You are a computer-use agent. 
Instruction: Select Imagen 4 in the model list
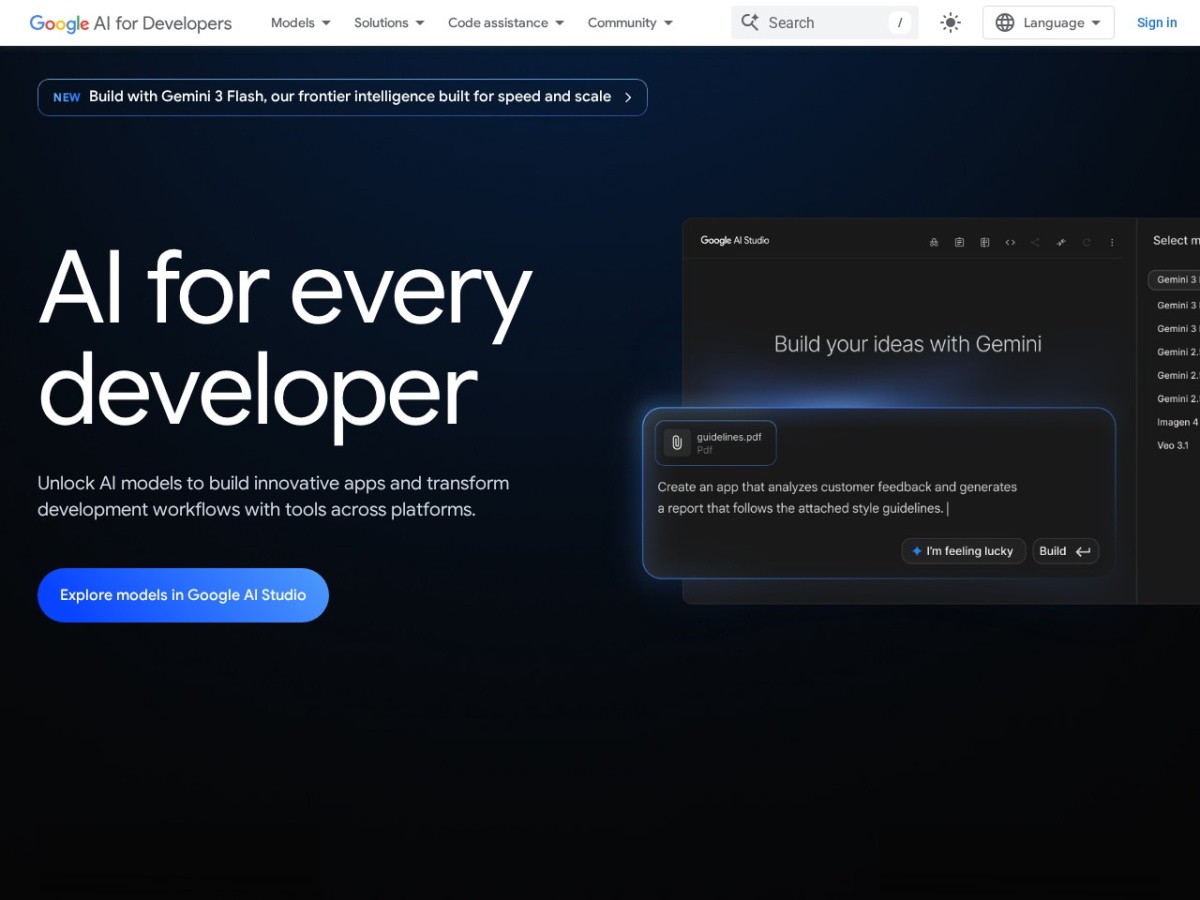[1178, 422]
